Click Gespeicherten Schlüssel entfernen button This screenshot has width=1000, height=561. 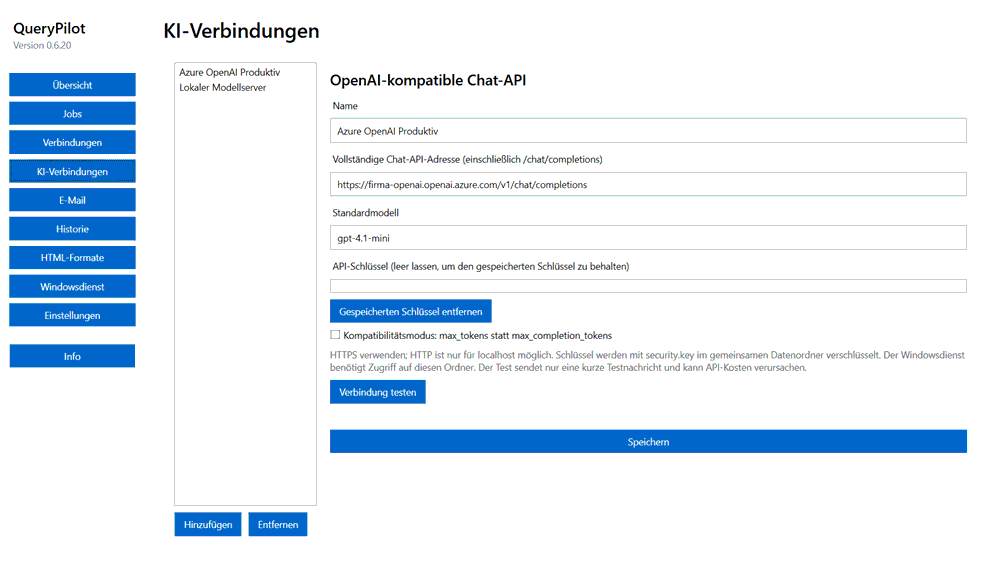411,312
